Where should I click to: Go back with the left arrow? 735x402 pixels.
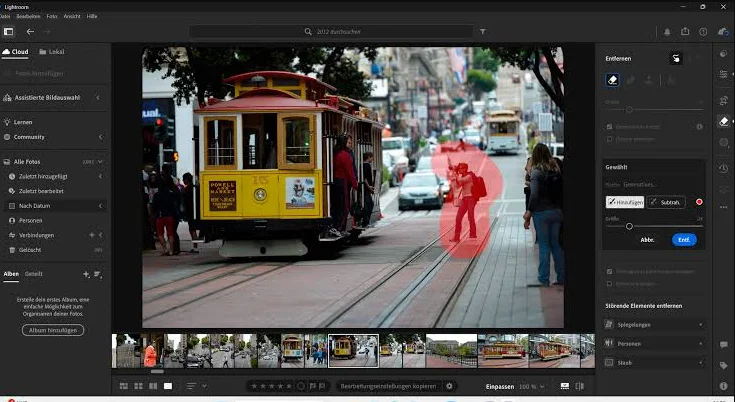30,31
